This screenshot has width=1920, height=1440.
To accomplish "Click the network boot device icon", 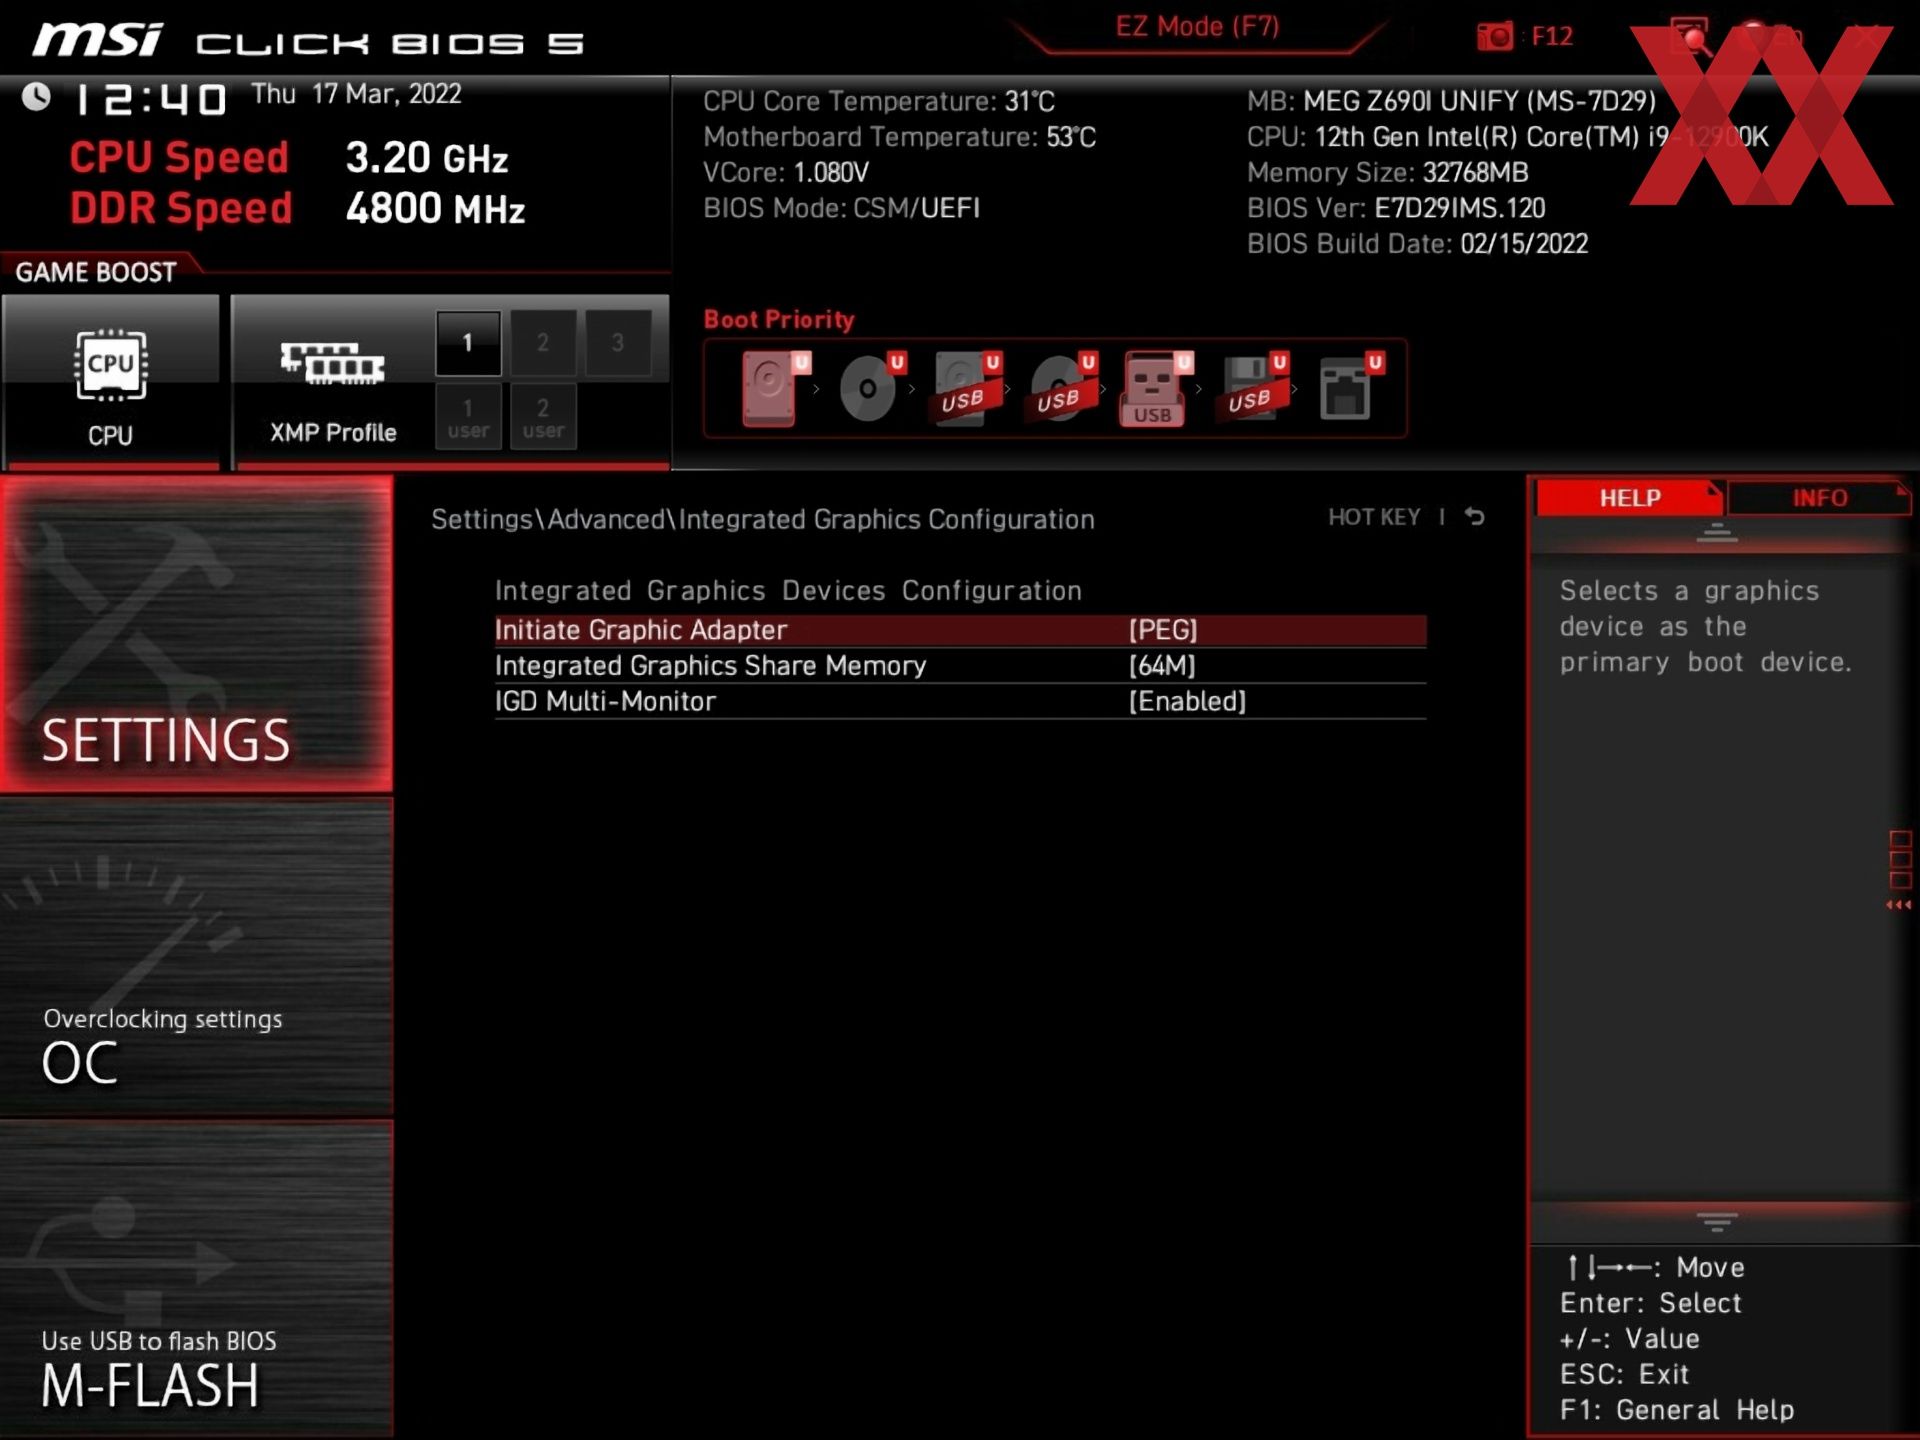I will tap(1350, 388).
